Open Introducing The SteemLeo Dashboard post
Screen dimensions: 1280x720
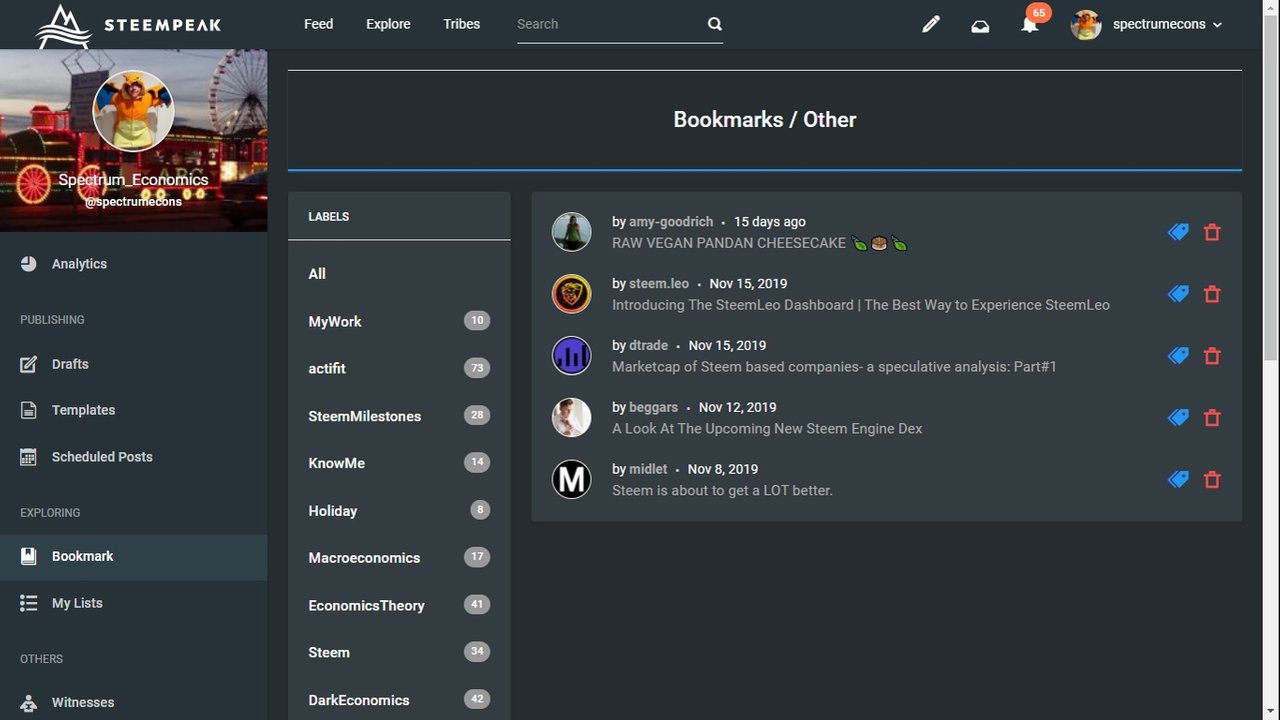[x=861, y=305]
